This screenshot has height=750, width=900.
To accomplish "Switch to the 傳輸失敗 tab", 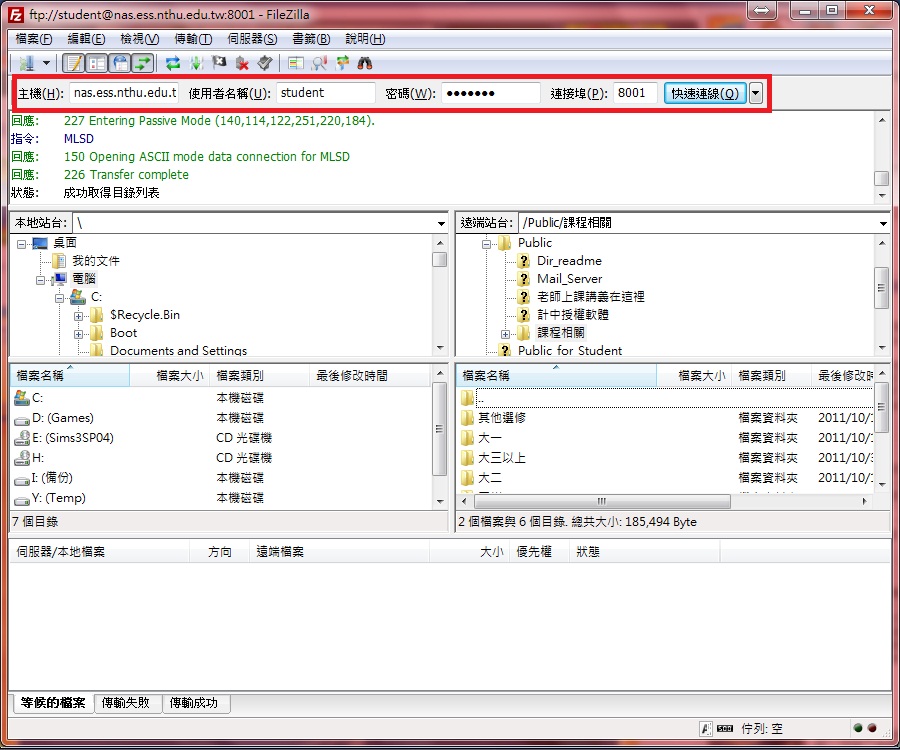I will click(x=128, y=703).
